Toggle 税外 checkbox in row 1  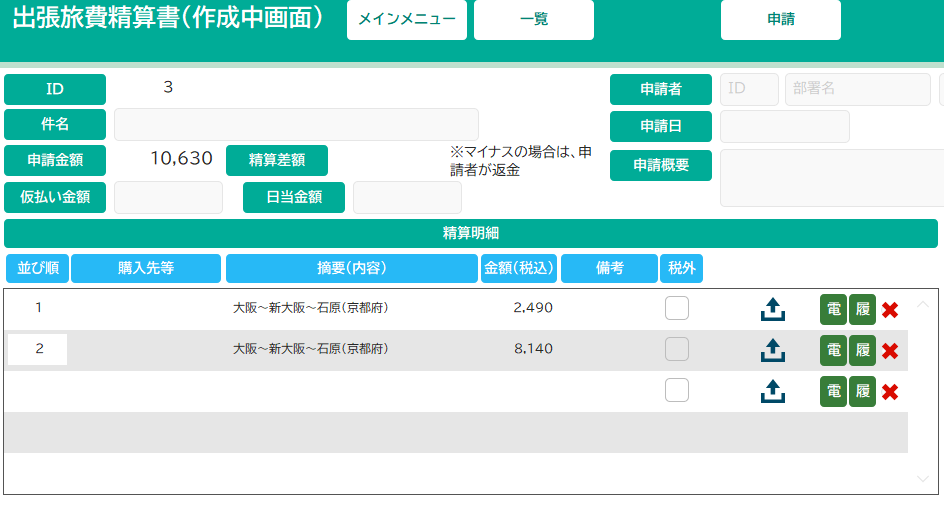pyautogui.click(x=677, y=309)
